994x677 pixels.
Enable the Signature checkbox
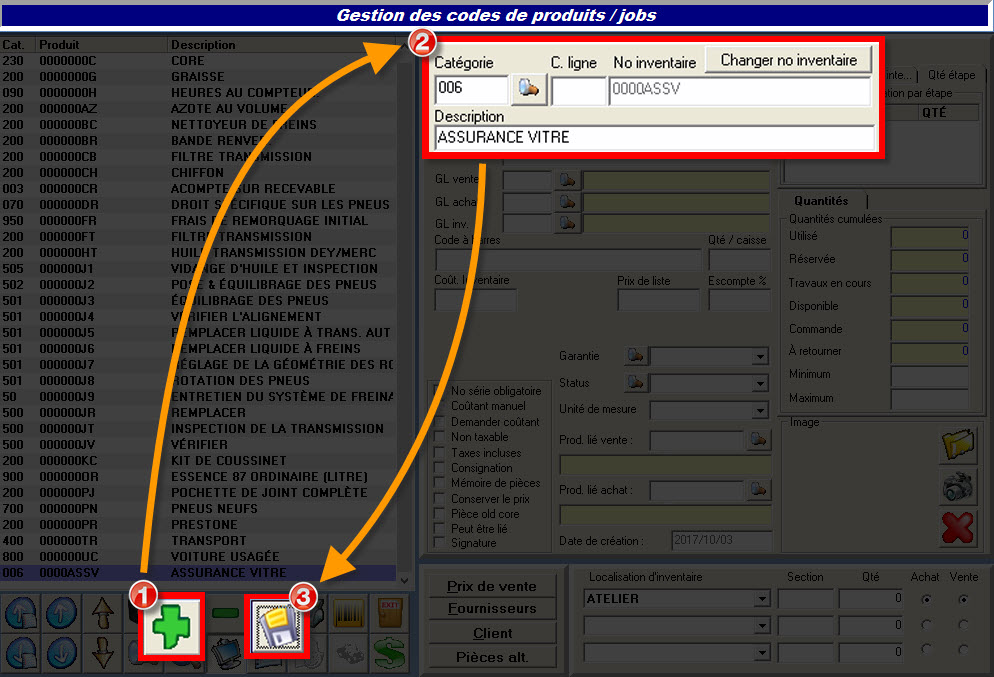pos(439,543)
